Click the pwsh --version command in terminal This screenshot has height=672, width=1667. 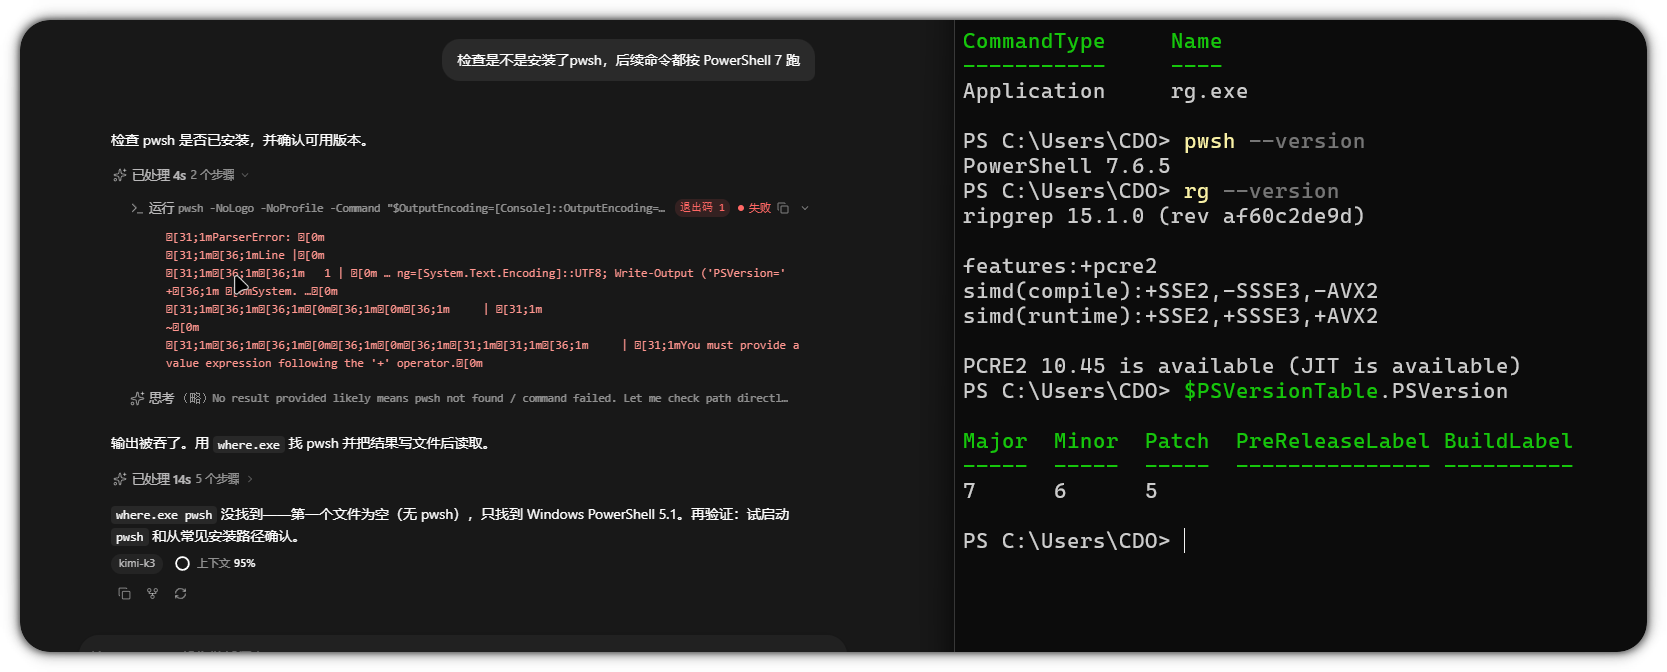click(x=1274, y=141)
